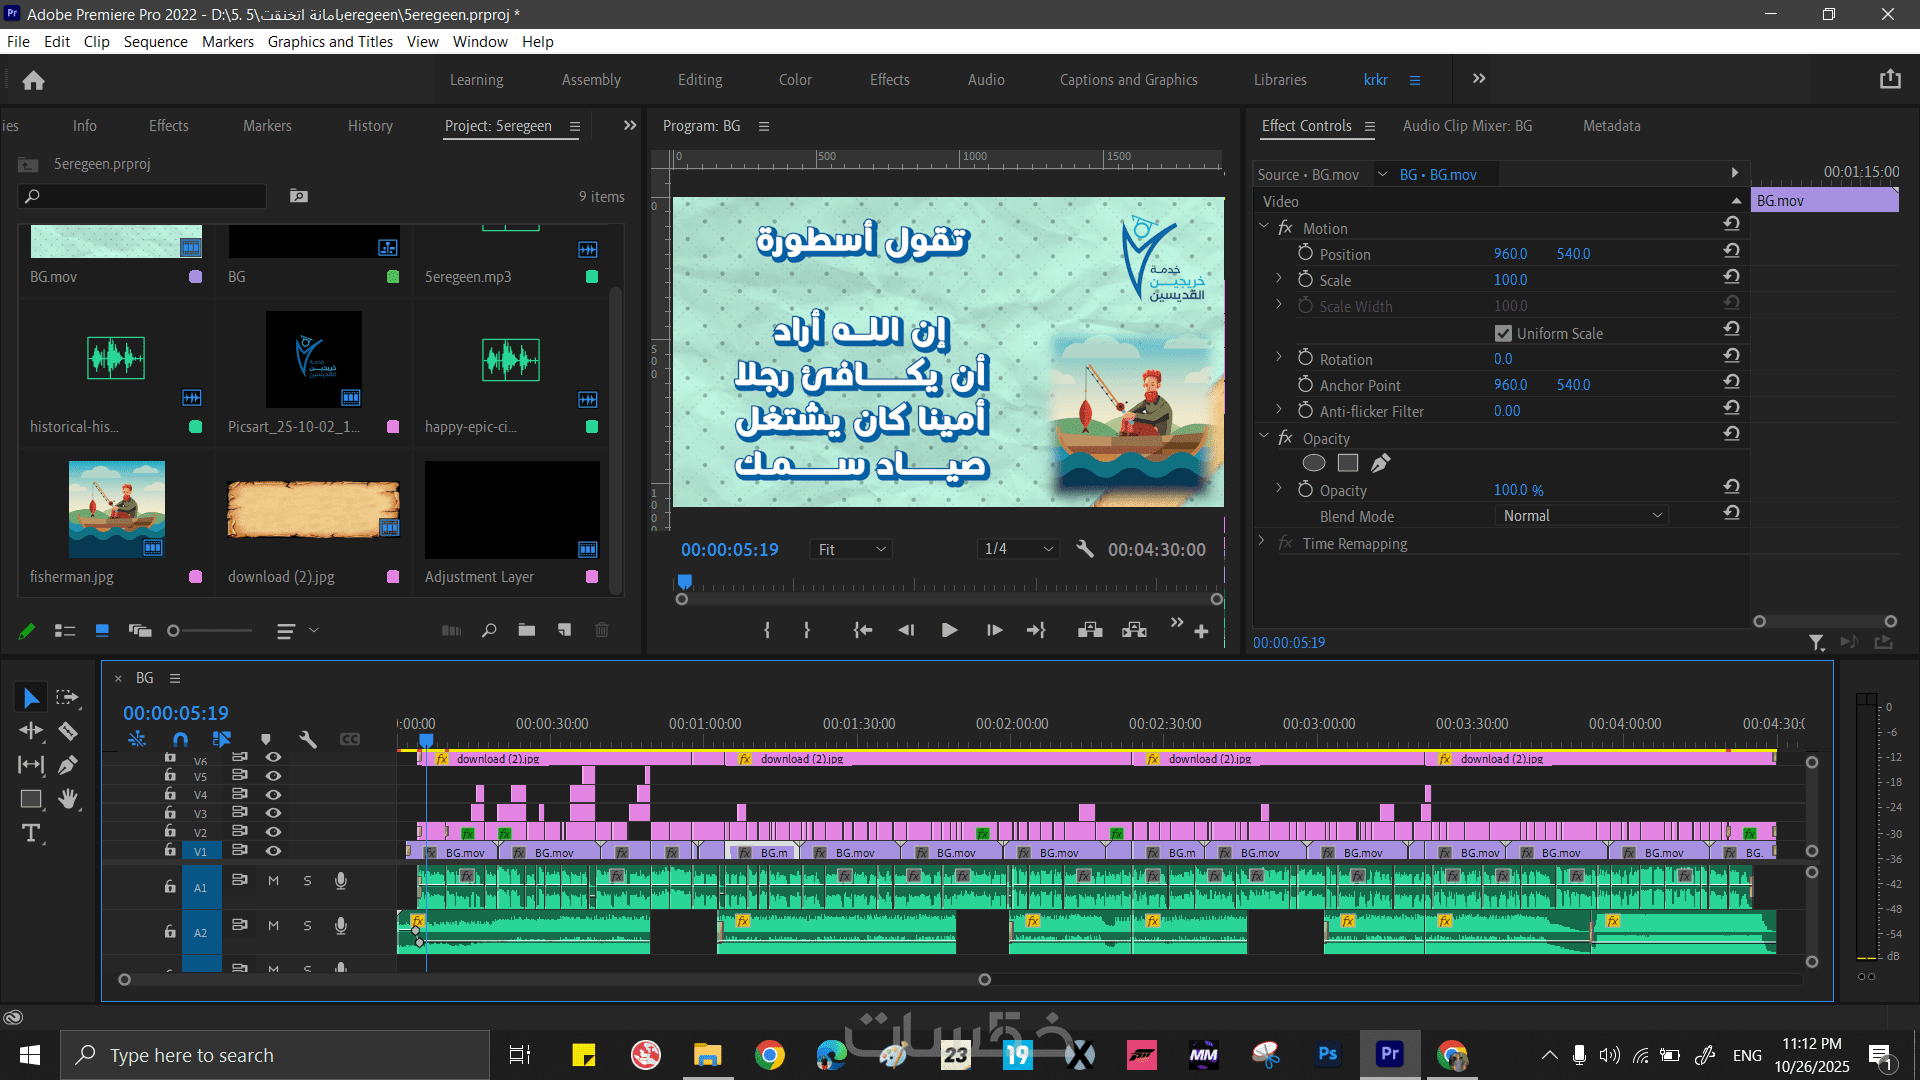
Task: Open Photoshop from the taskbar
Action: (x=1327, y=1054)
